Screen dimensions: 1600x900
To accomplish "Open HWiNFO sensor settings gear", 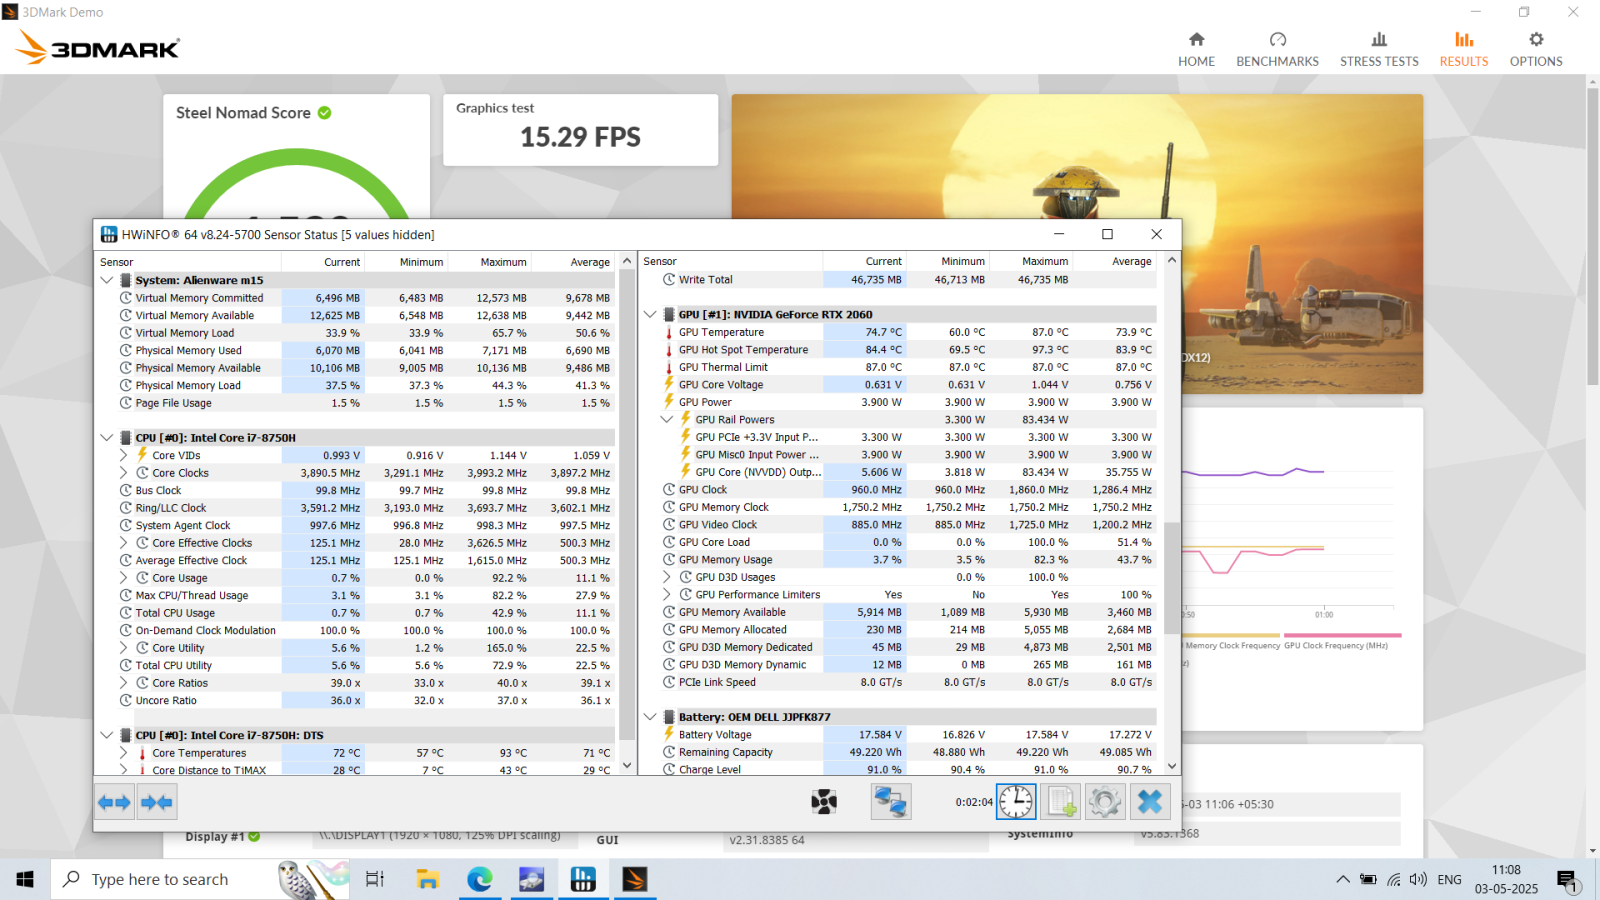I will point(1105,802).
